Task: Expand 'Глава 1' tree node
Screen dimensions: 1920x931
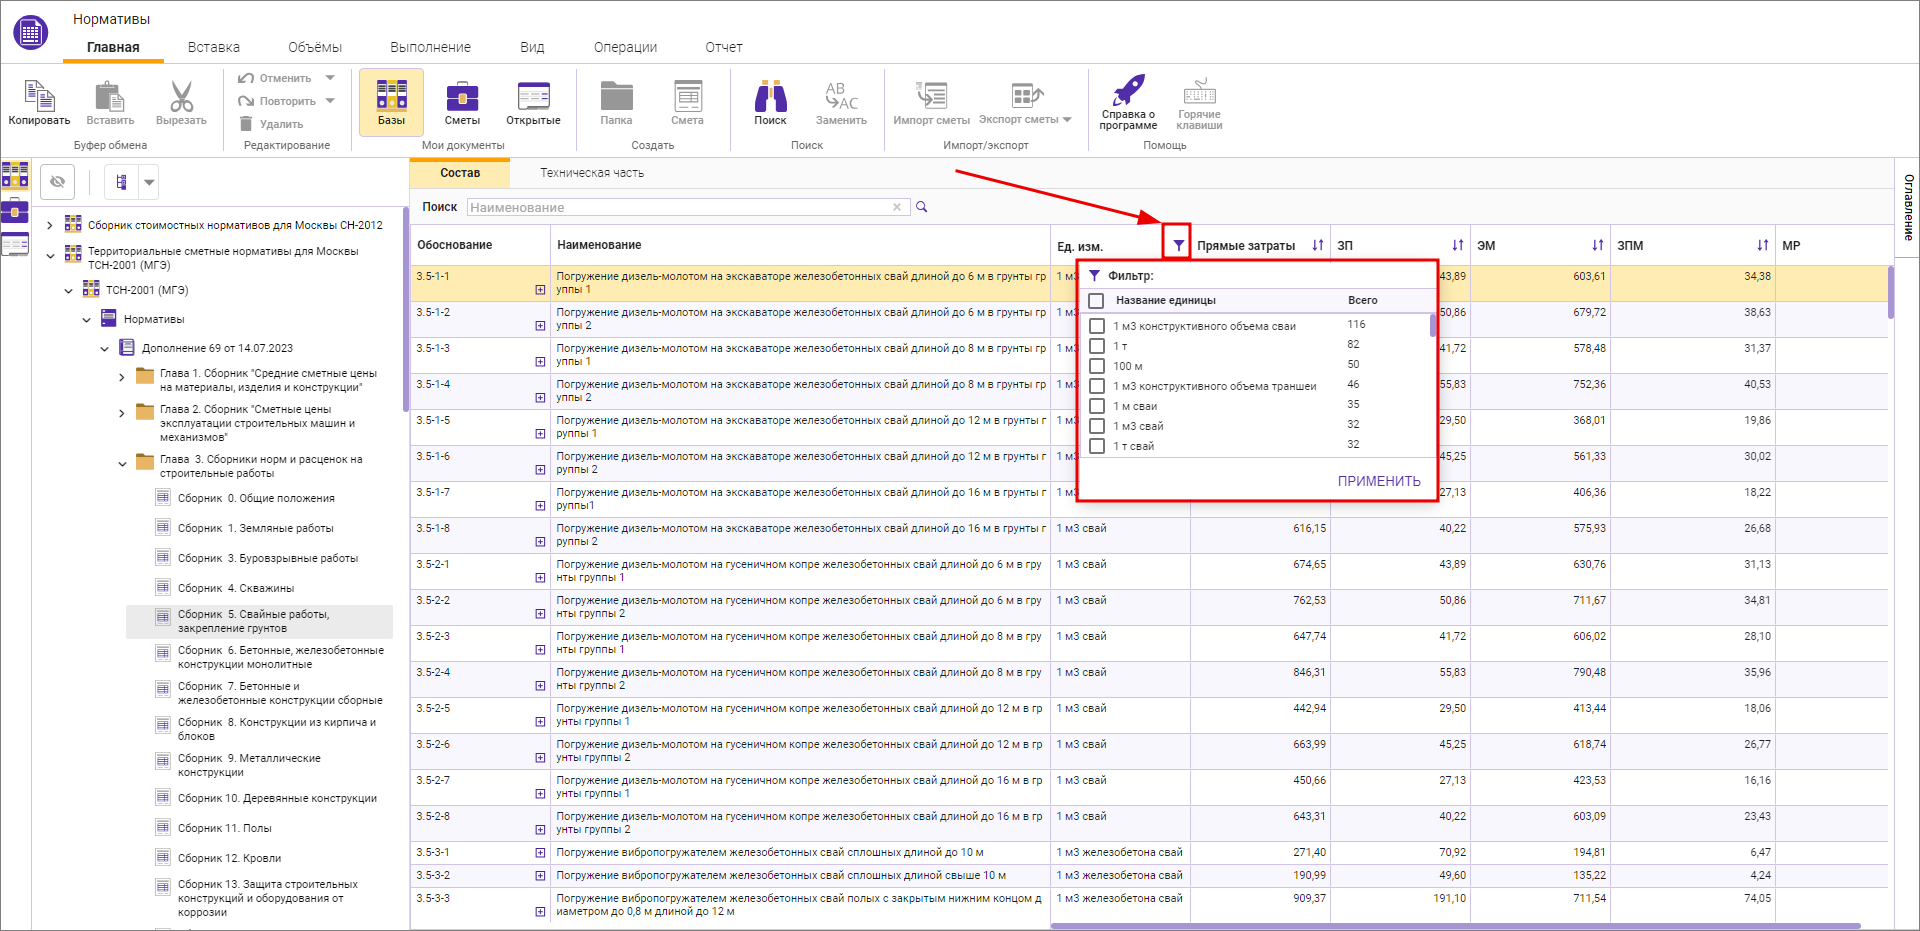Action: point(122,378)
